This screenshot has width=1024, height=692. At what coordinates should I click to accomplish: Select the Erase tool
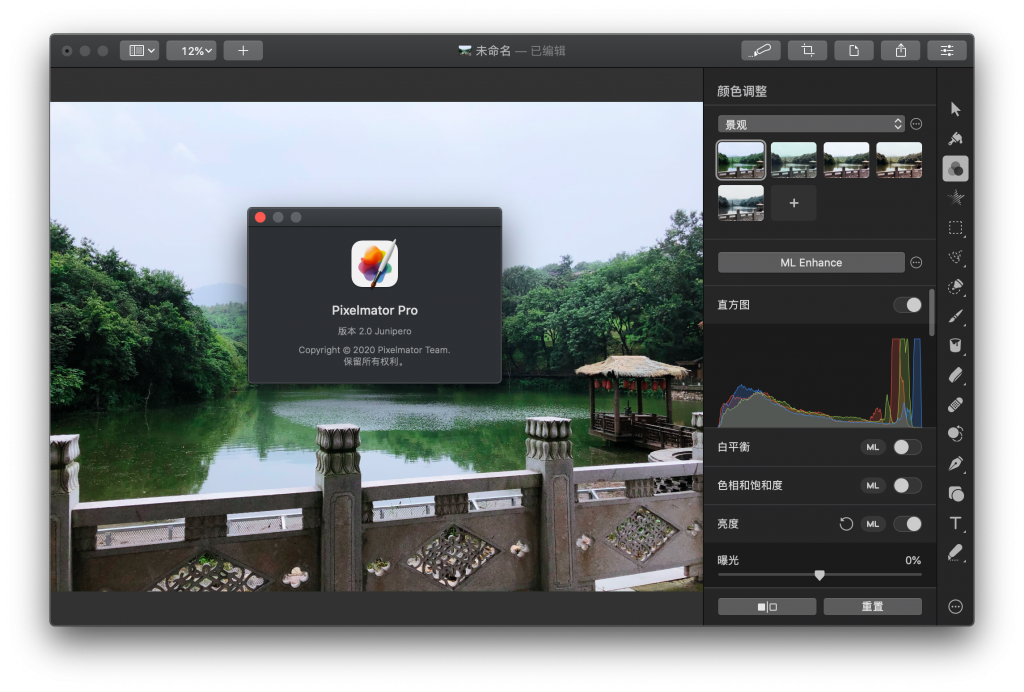955,375
